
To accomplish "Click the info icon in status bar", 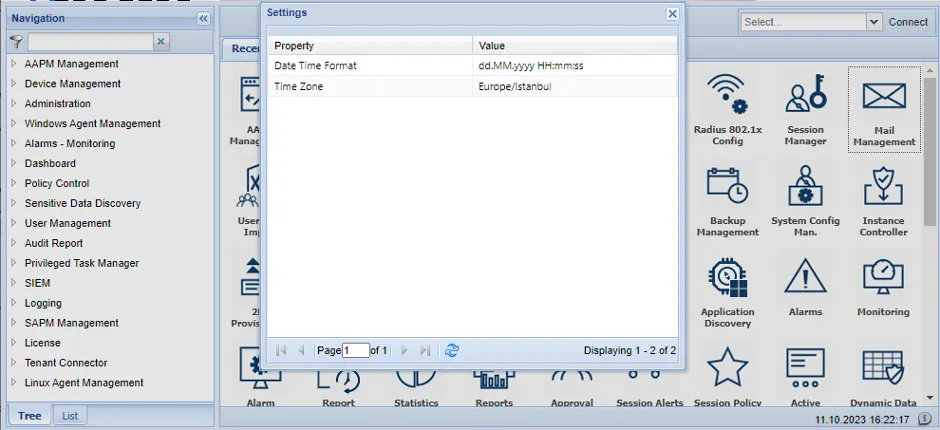I will pos(924,419).
